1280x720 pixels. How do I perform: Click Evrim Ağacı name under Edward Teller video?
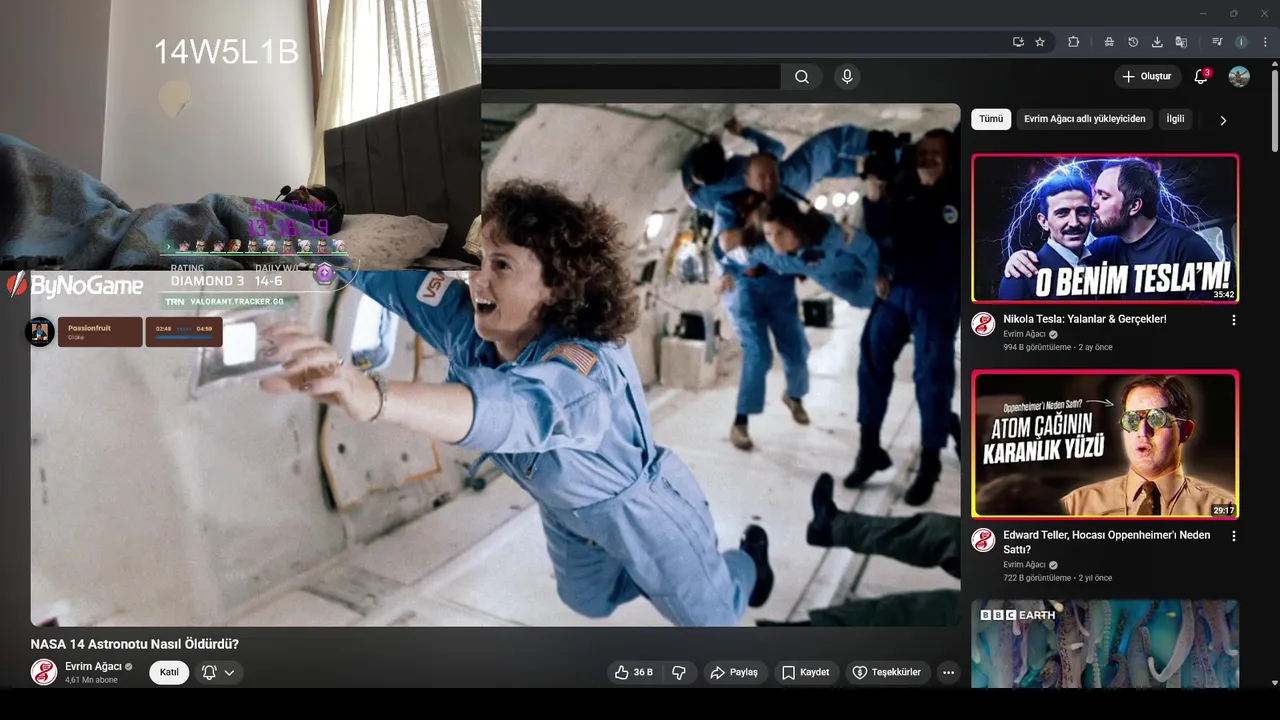tap(1024, 565)
